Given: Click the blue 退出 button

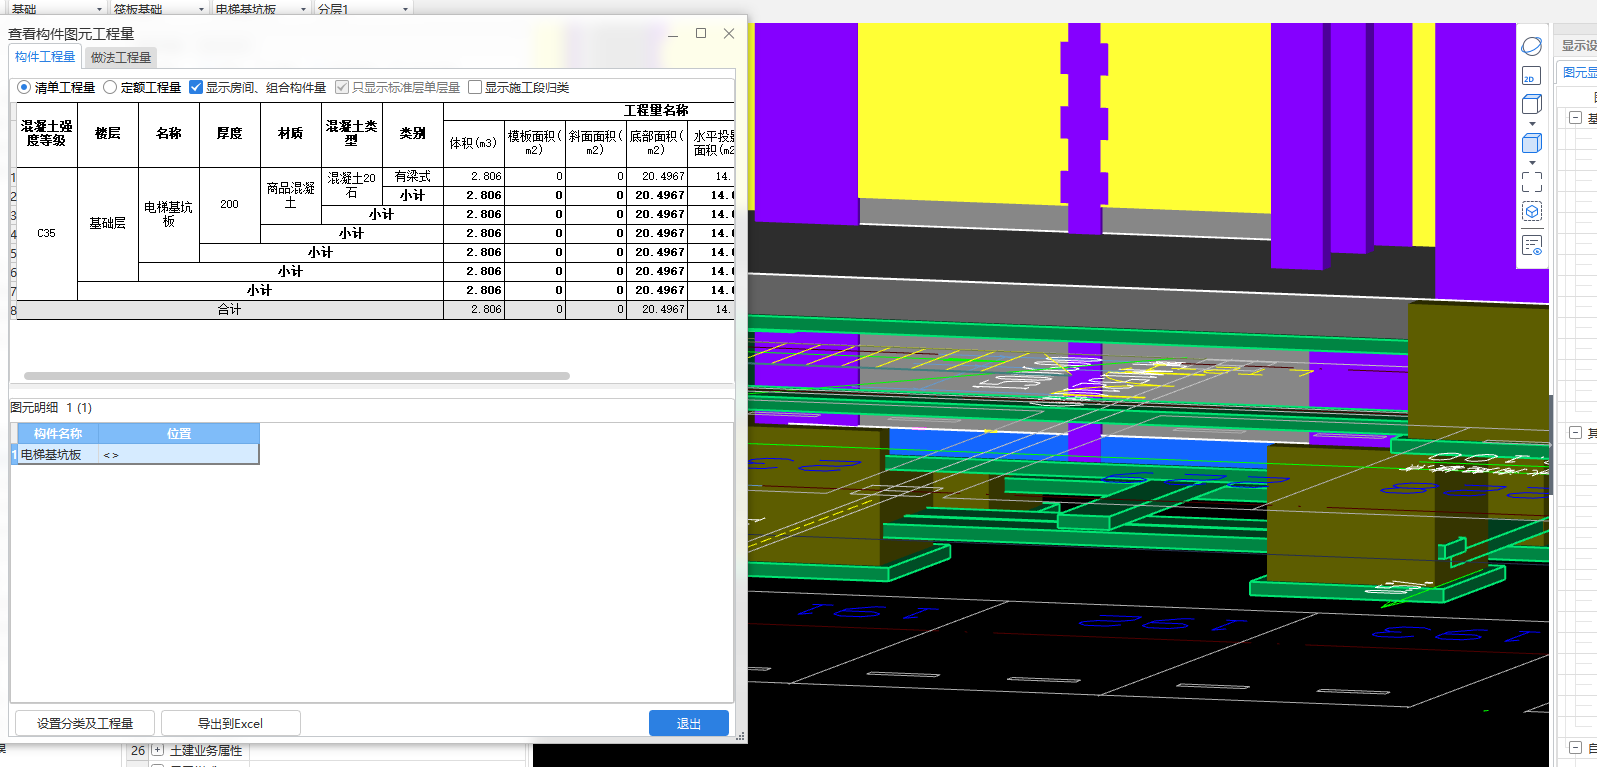Looking at the screenshot, I should [x=689, y=723].
